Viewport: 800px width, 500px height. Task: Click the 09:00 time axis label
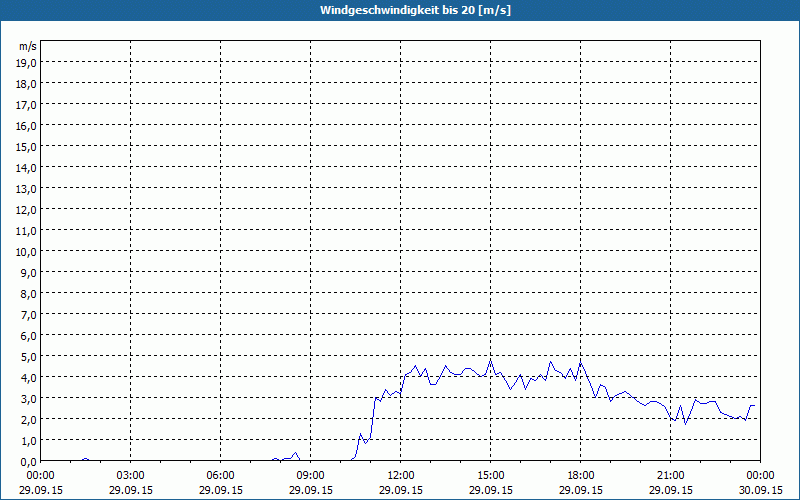click(x=311, y=476)
